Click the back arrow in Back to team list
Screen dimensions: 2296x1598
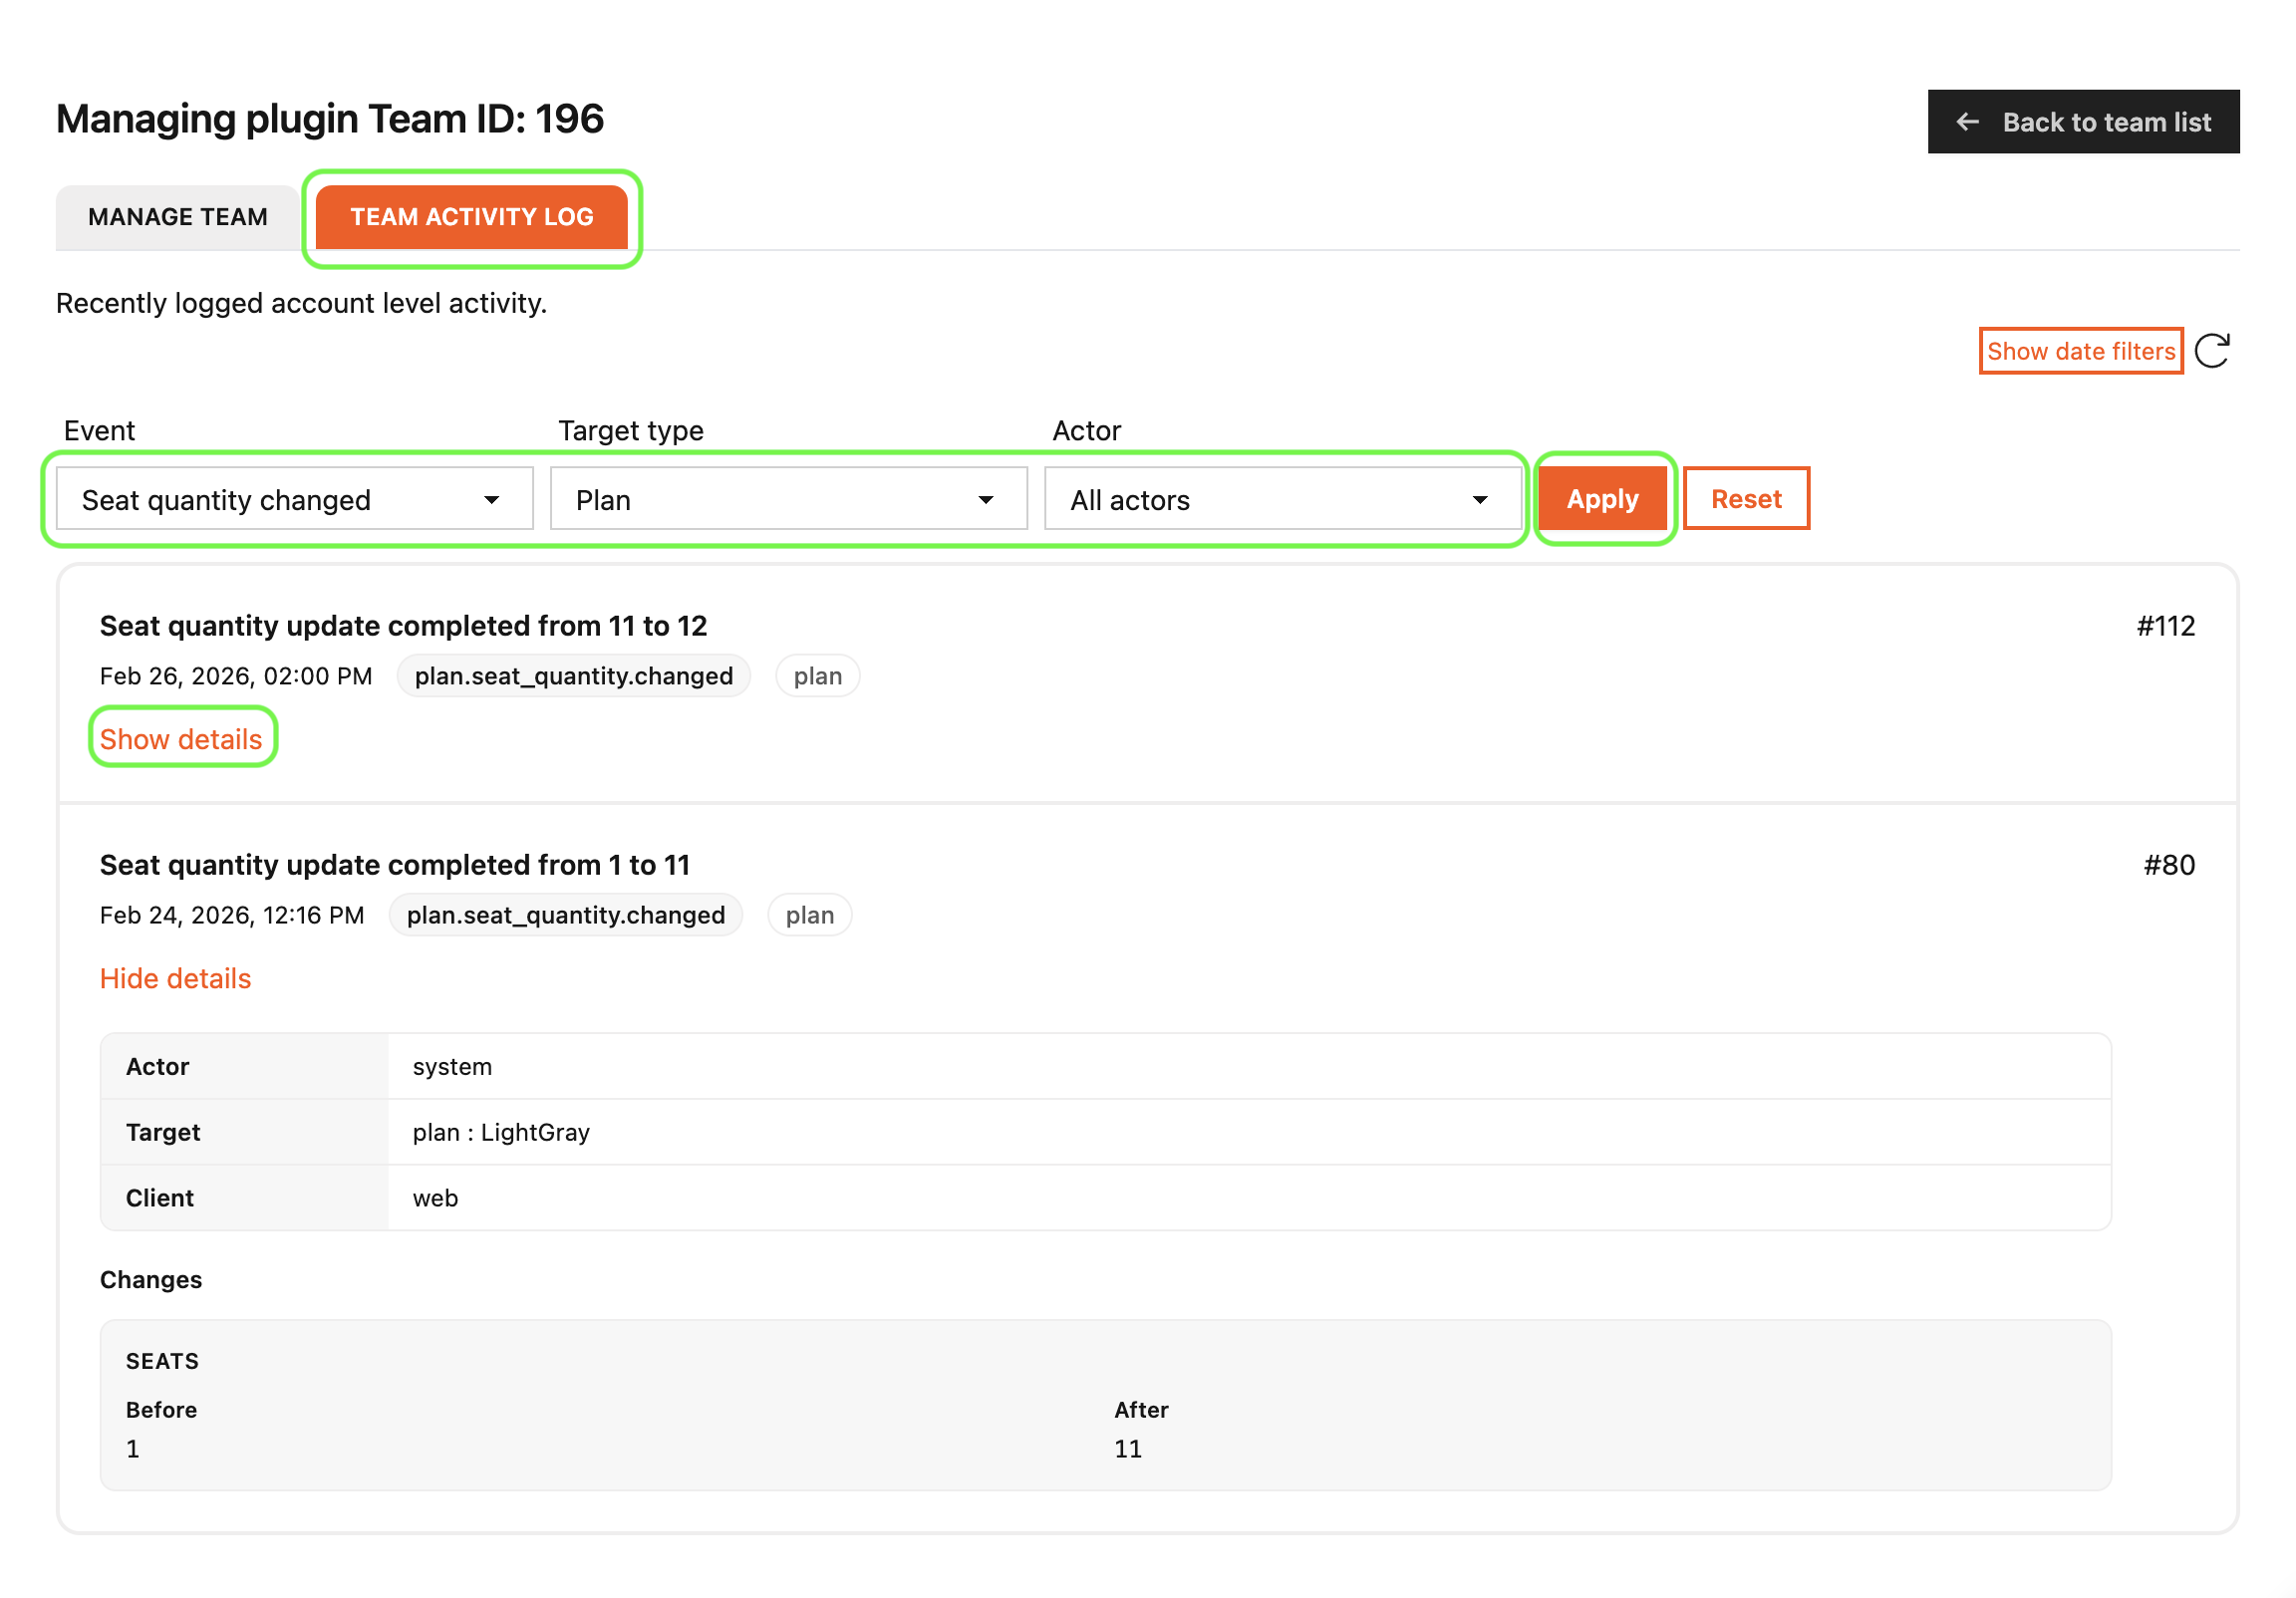(1967, 121)
